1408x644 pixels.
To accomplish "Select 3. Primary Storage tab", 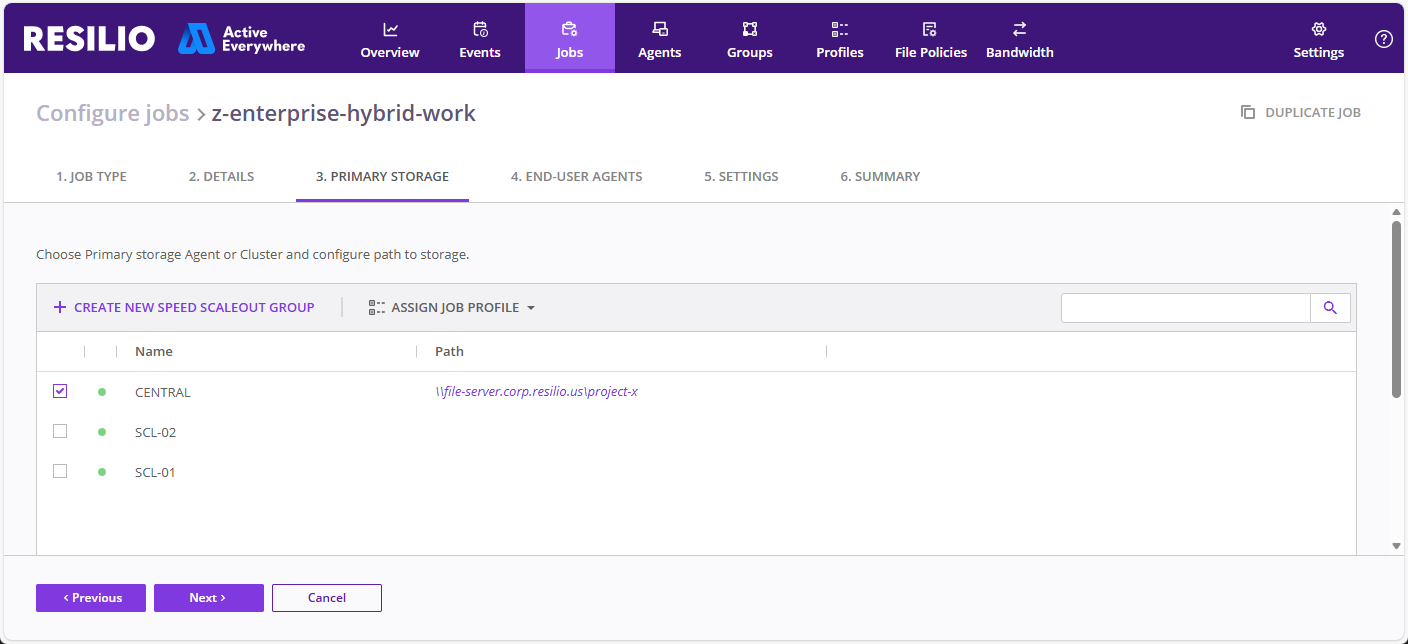I will (382, 176).
